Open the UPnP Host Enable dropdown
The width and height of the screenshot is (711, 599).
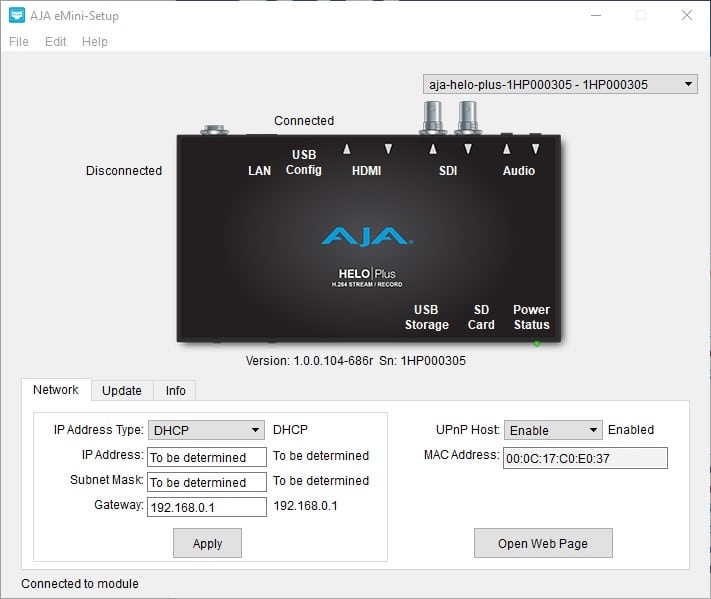553,430
